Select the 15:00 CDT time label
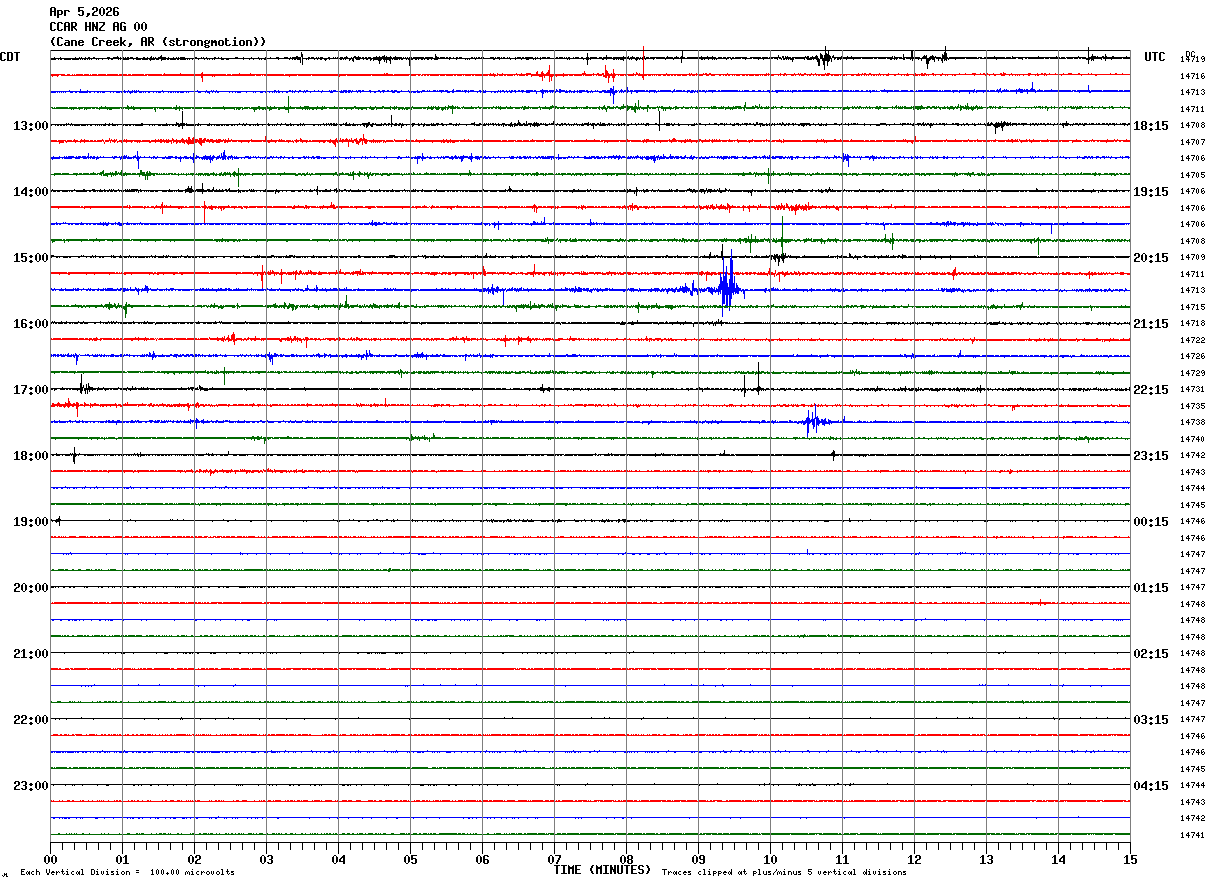This screenshot has height=886, width=1210. 30,258
